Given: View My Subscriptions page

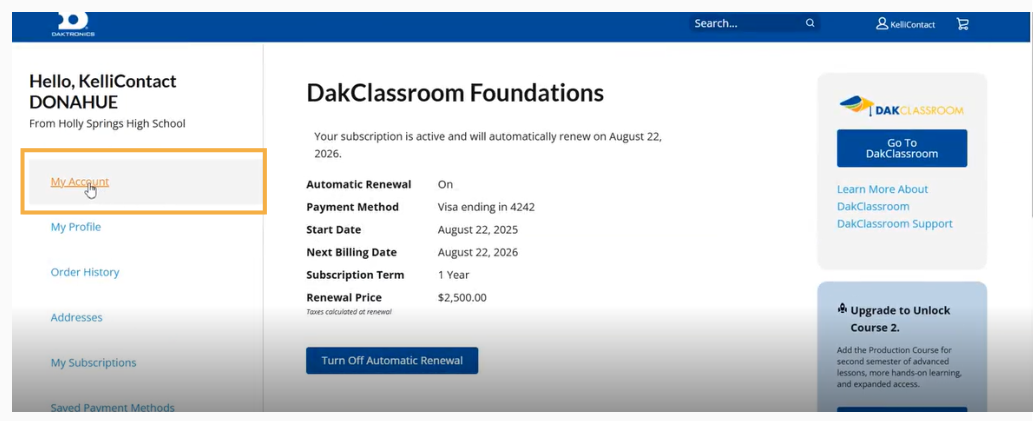Looking at the screenshot, I should coord(94,363).
